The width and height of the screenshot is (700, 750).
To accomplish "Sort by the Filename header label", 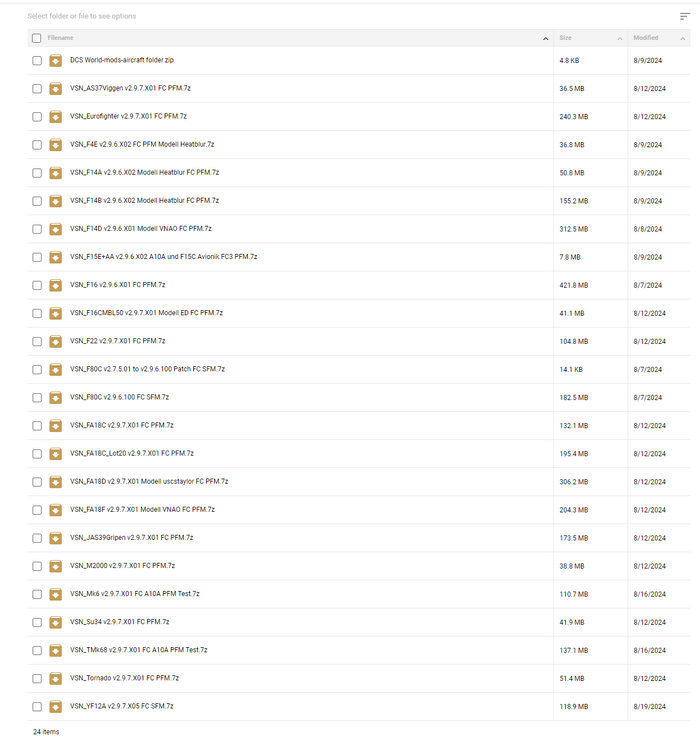I will tap(60, 38).
